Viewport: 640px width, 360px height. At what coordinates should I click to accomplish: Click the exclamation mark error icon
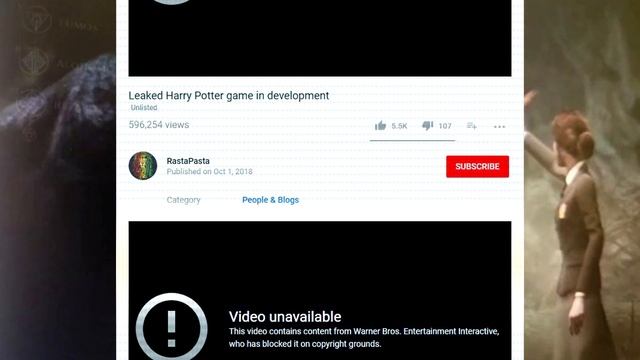pyautogui.click(x=171, y=327)
